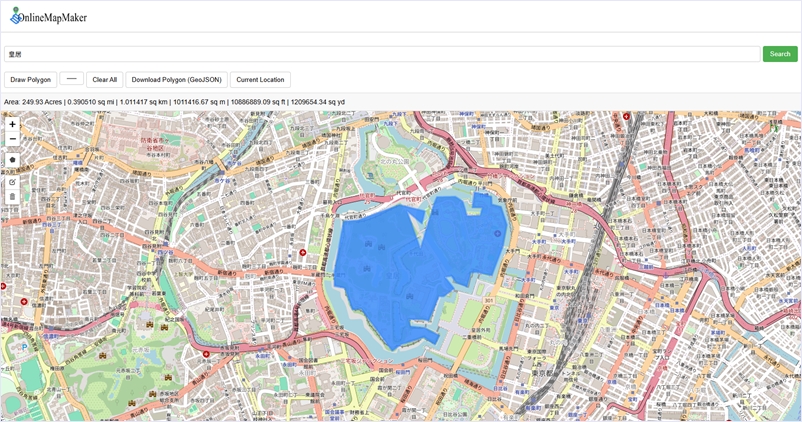The image size is (802, 422).
Task: Click the red metro marker left of polygon
Action: point(303,253)
